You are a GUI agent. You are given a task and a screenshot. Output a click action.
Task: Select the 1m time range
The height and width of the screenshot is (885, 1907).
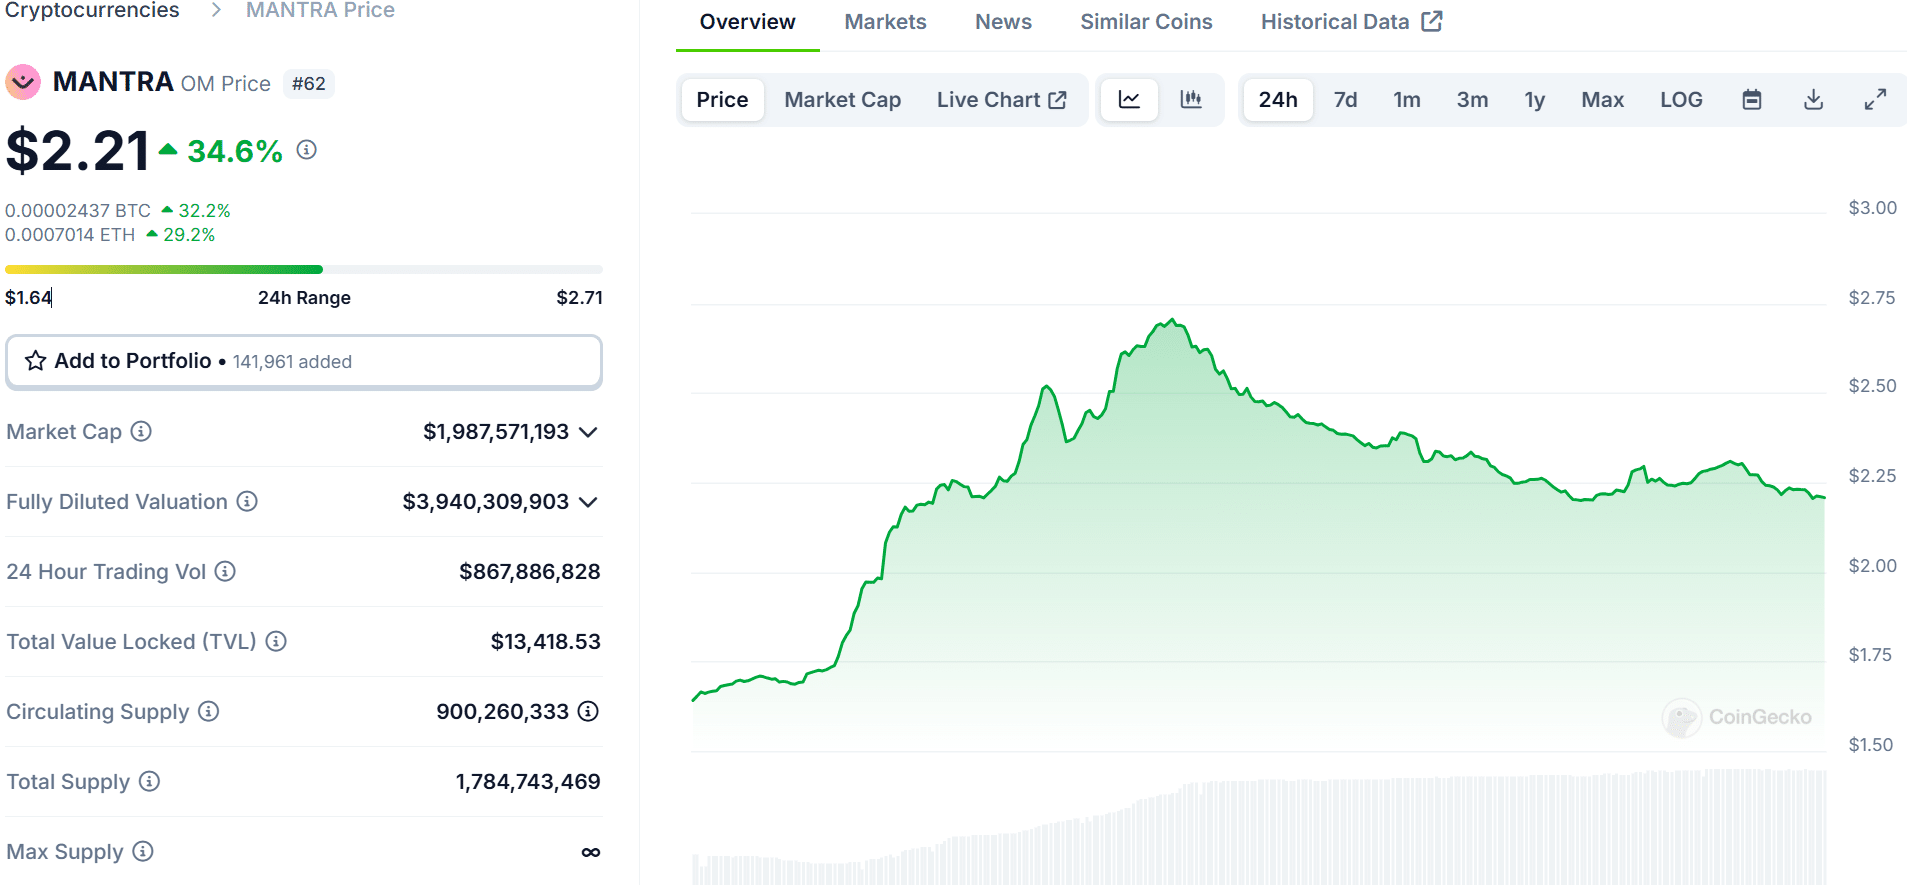(1407, 100)
